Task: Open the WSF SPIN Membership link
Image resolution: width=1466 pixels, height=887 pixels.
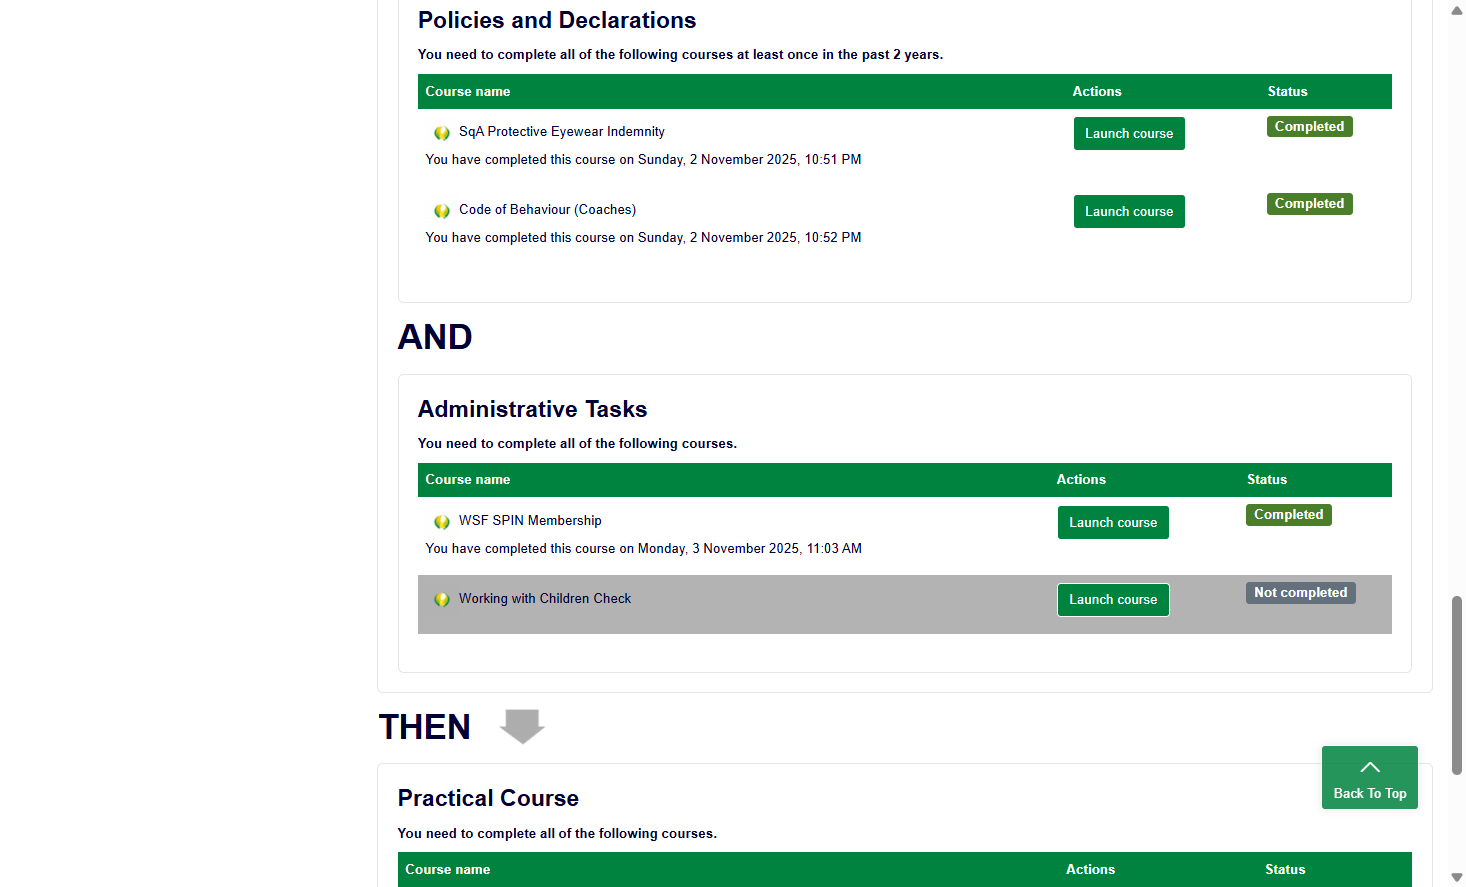Action: point(530,521)
